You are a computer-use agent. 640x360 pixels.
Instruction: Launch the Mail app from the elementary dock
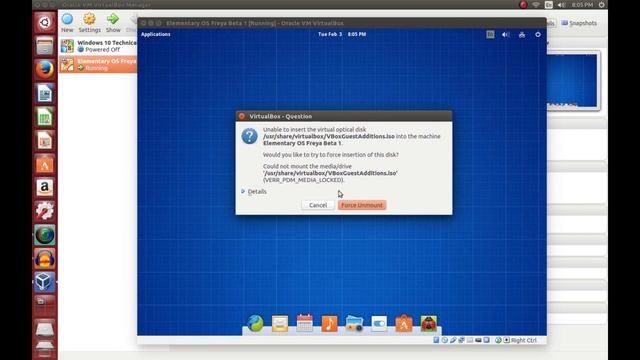coord(280,323)
